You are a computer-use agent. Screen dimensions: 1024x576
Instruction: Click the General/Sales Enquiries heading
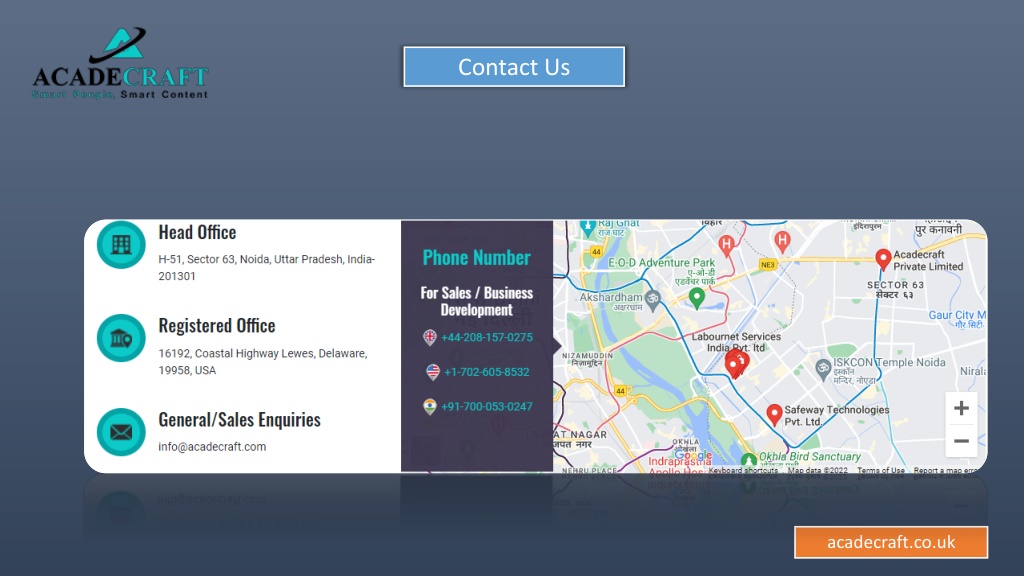point(240,419)
